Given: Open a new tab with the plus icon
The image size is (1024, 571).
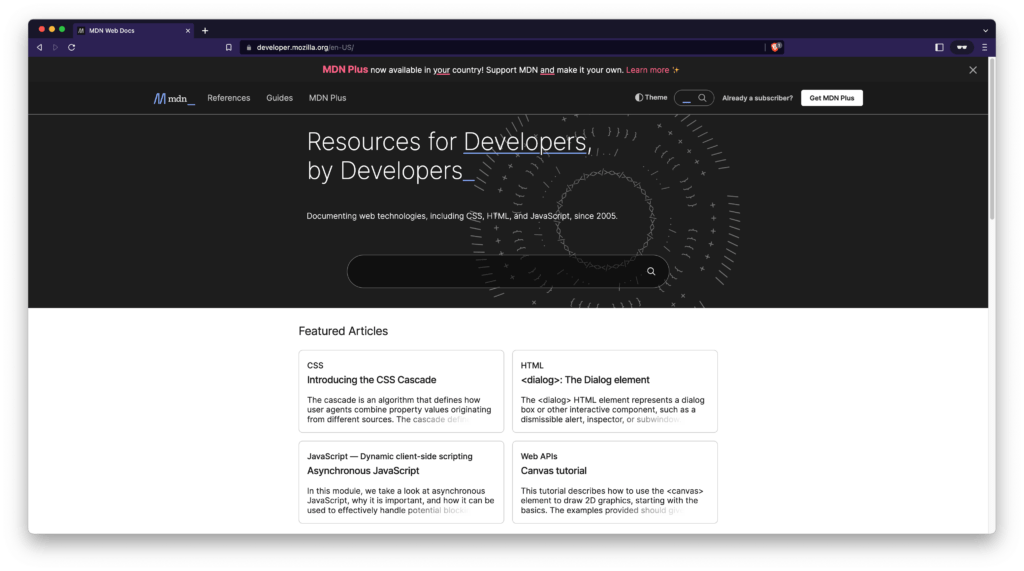Looking at the screenshot, I should click(205, 31).
